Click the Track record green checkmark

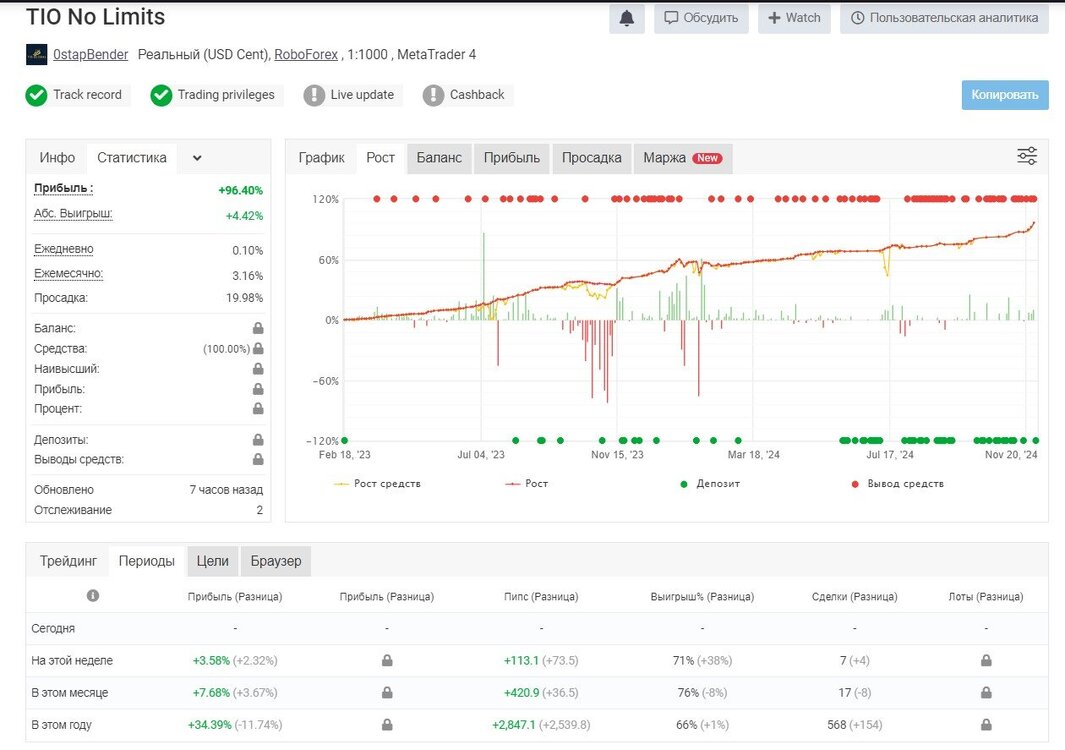[36, 95]
